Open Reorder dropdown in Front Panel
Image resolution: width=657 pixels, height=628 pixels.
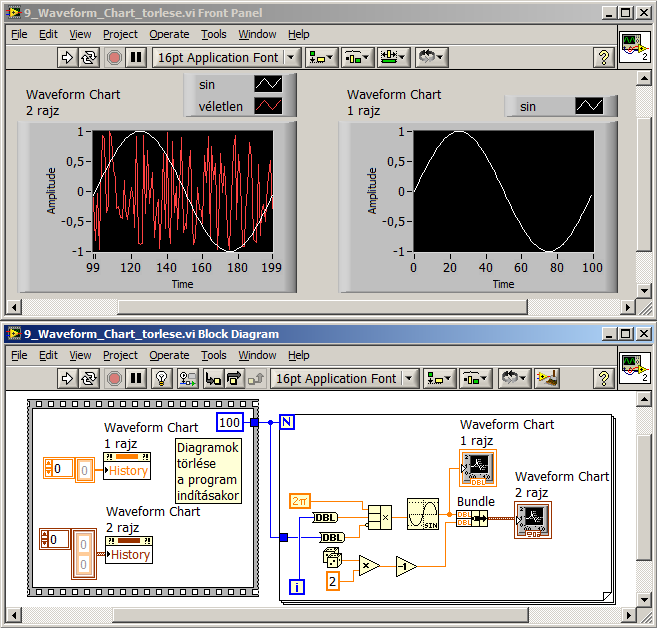click(x=432, y=57)
